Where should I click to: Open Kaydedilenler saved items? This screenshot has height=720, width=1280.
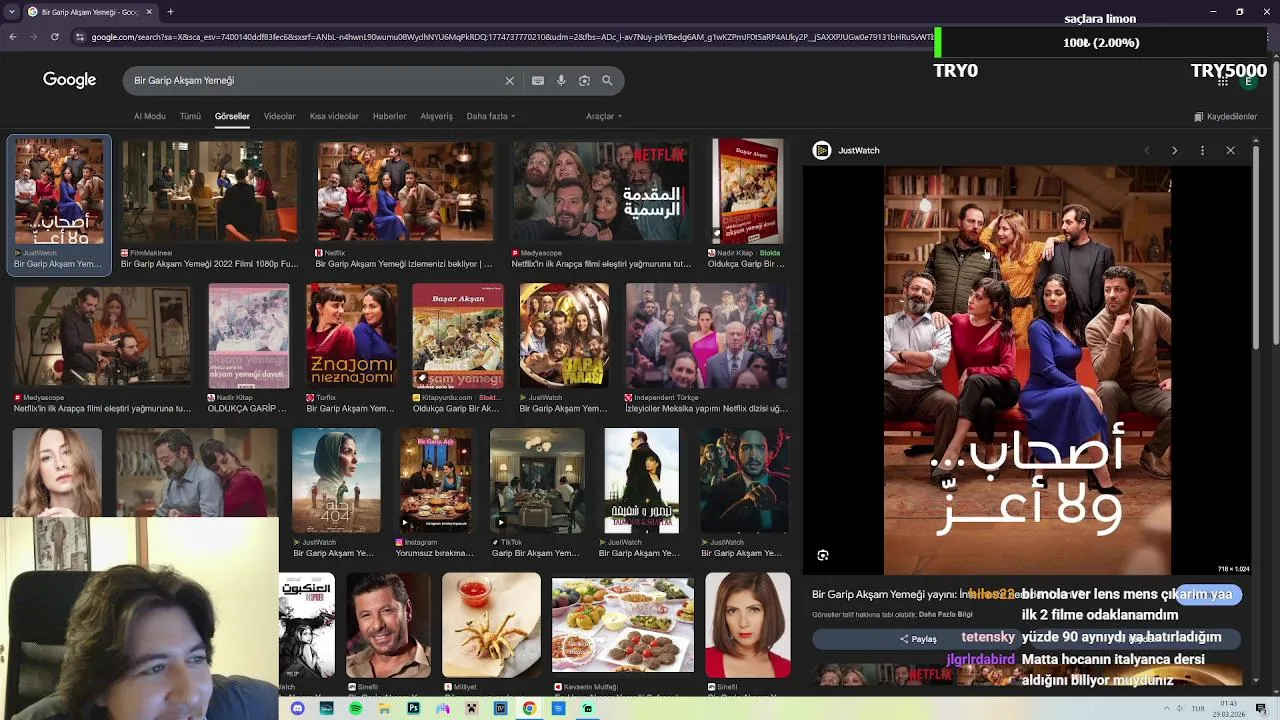point(1225,116)
